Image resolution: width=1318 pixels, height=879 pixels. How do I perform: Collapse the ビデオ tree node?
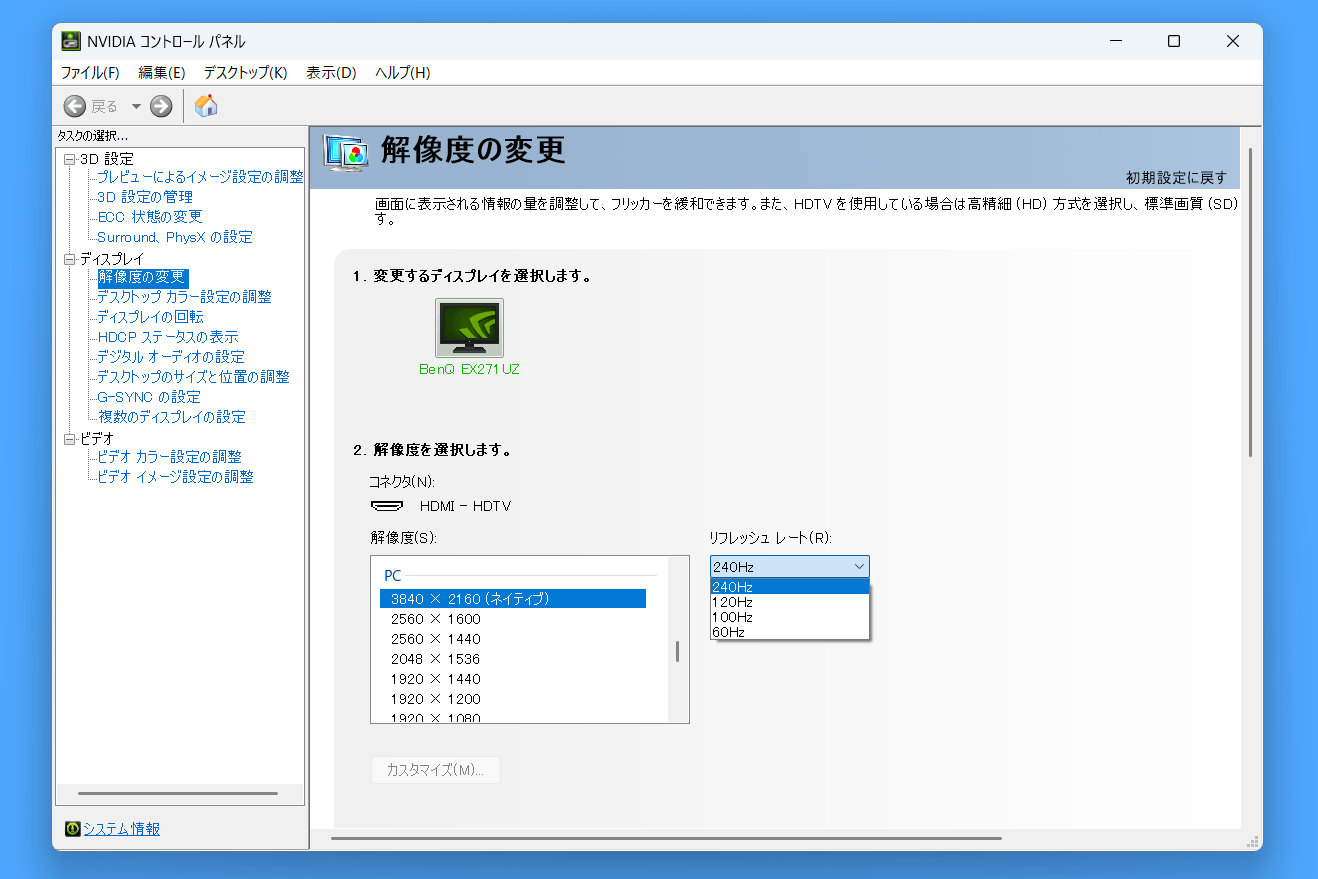69,439
